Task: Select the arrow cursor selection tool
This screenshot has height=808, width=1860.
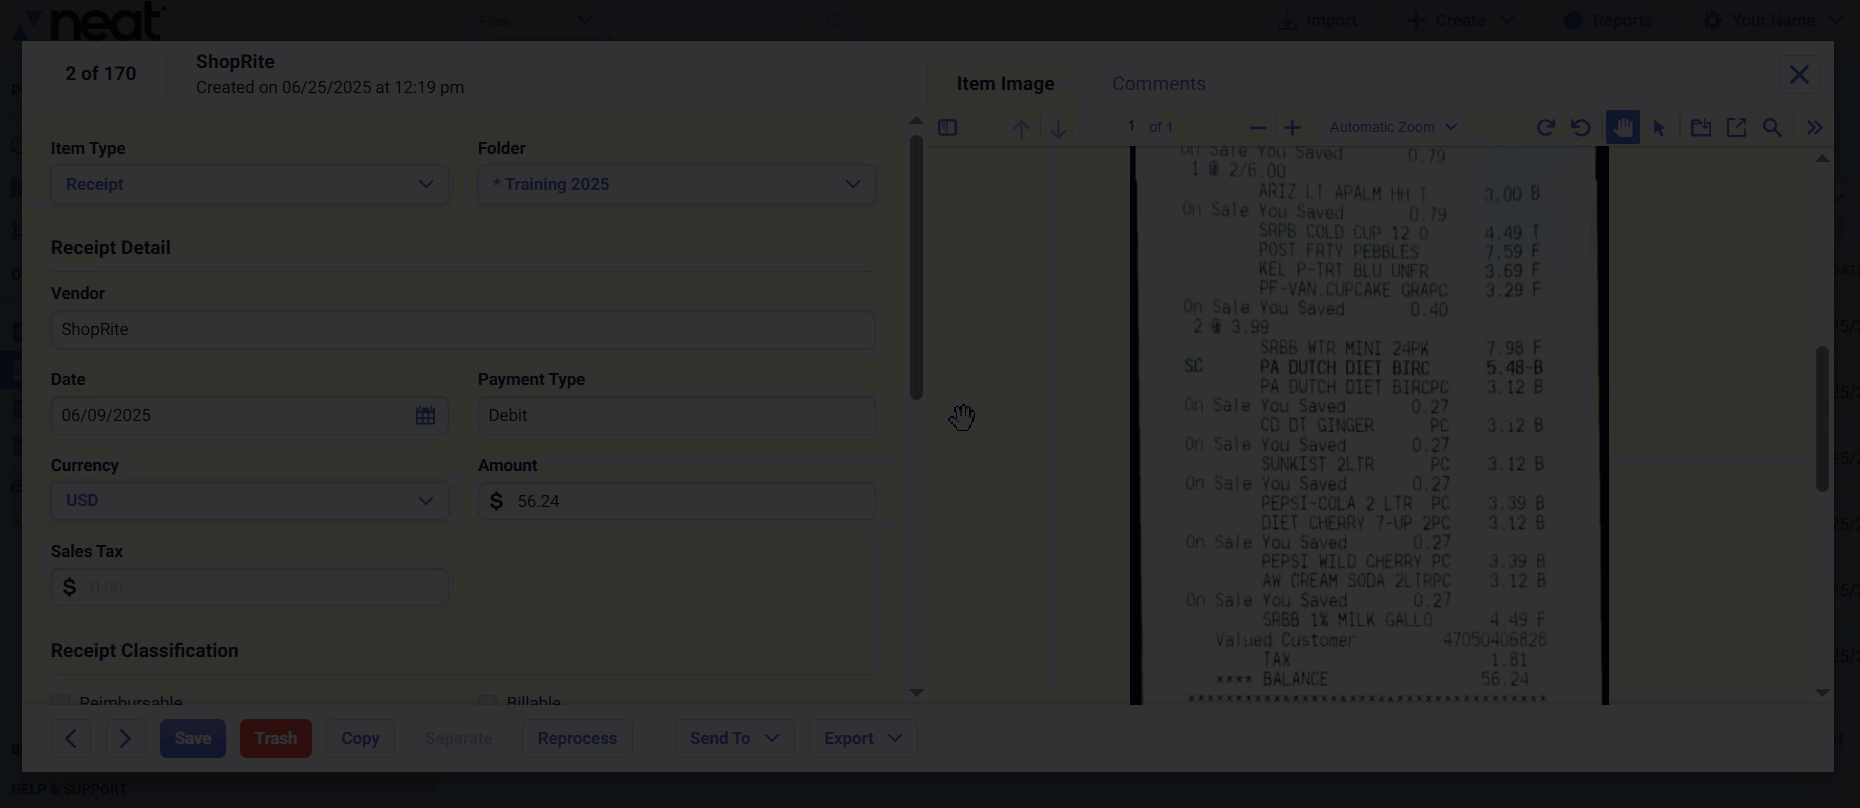Action: 1660,128
